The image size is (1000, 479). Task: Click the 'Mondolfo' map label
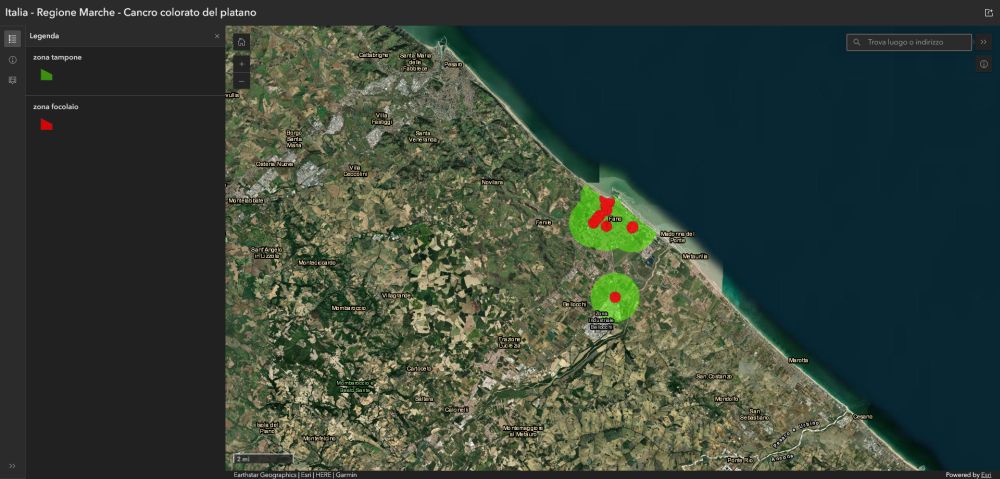click(726, 399)
